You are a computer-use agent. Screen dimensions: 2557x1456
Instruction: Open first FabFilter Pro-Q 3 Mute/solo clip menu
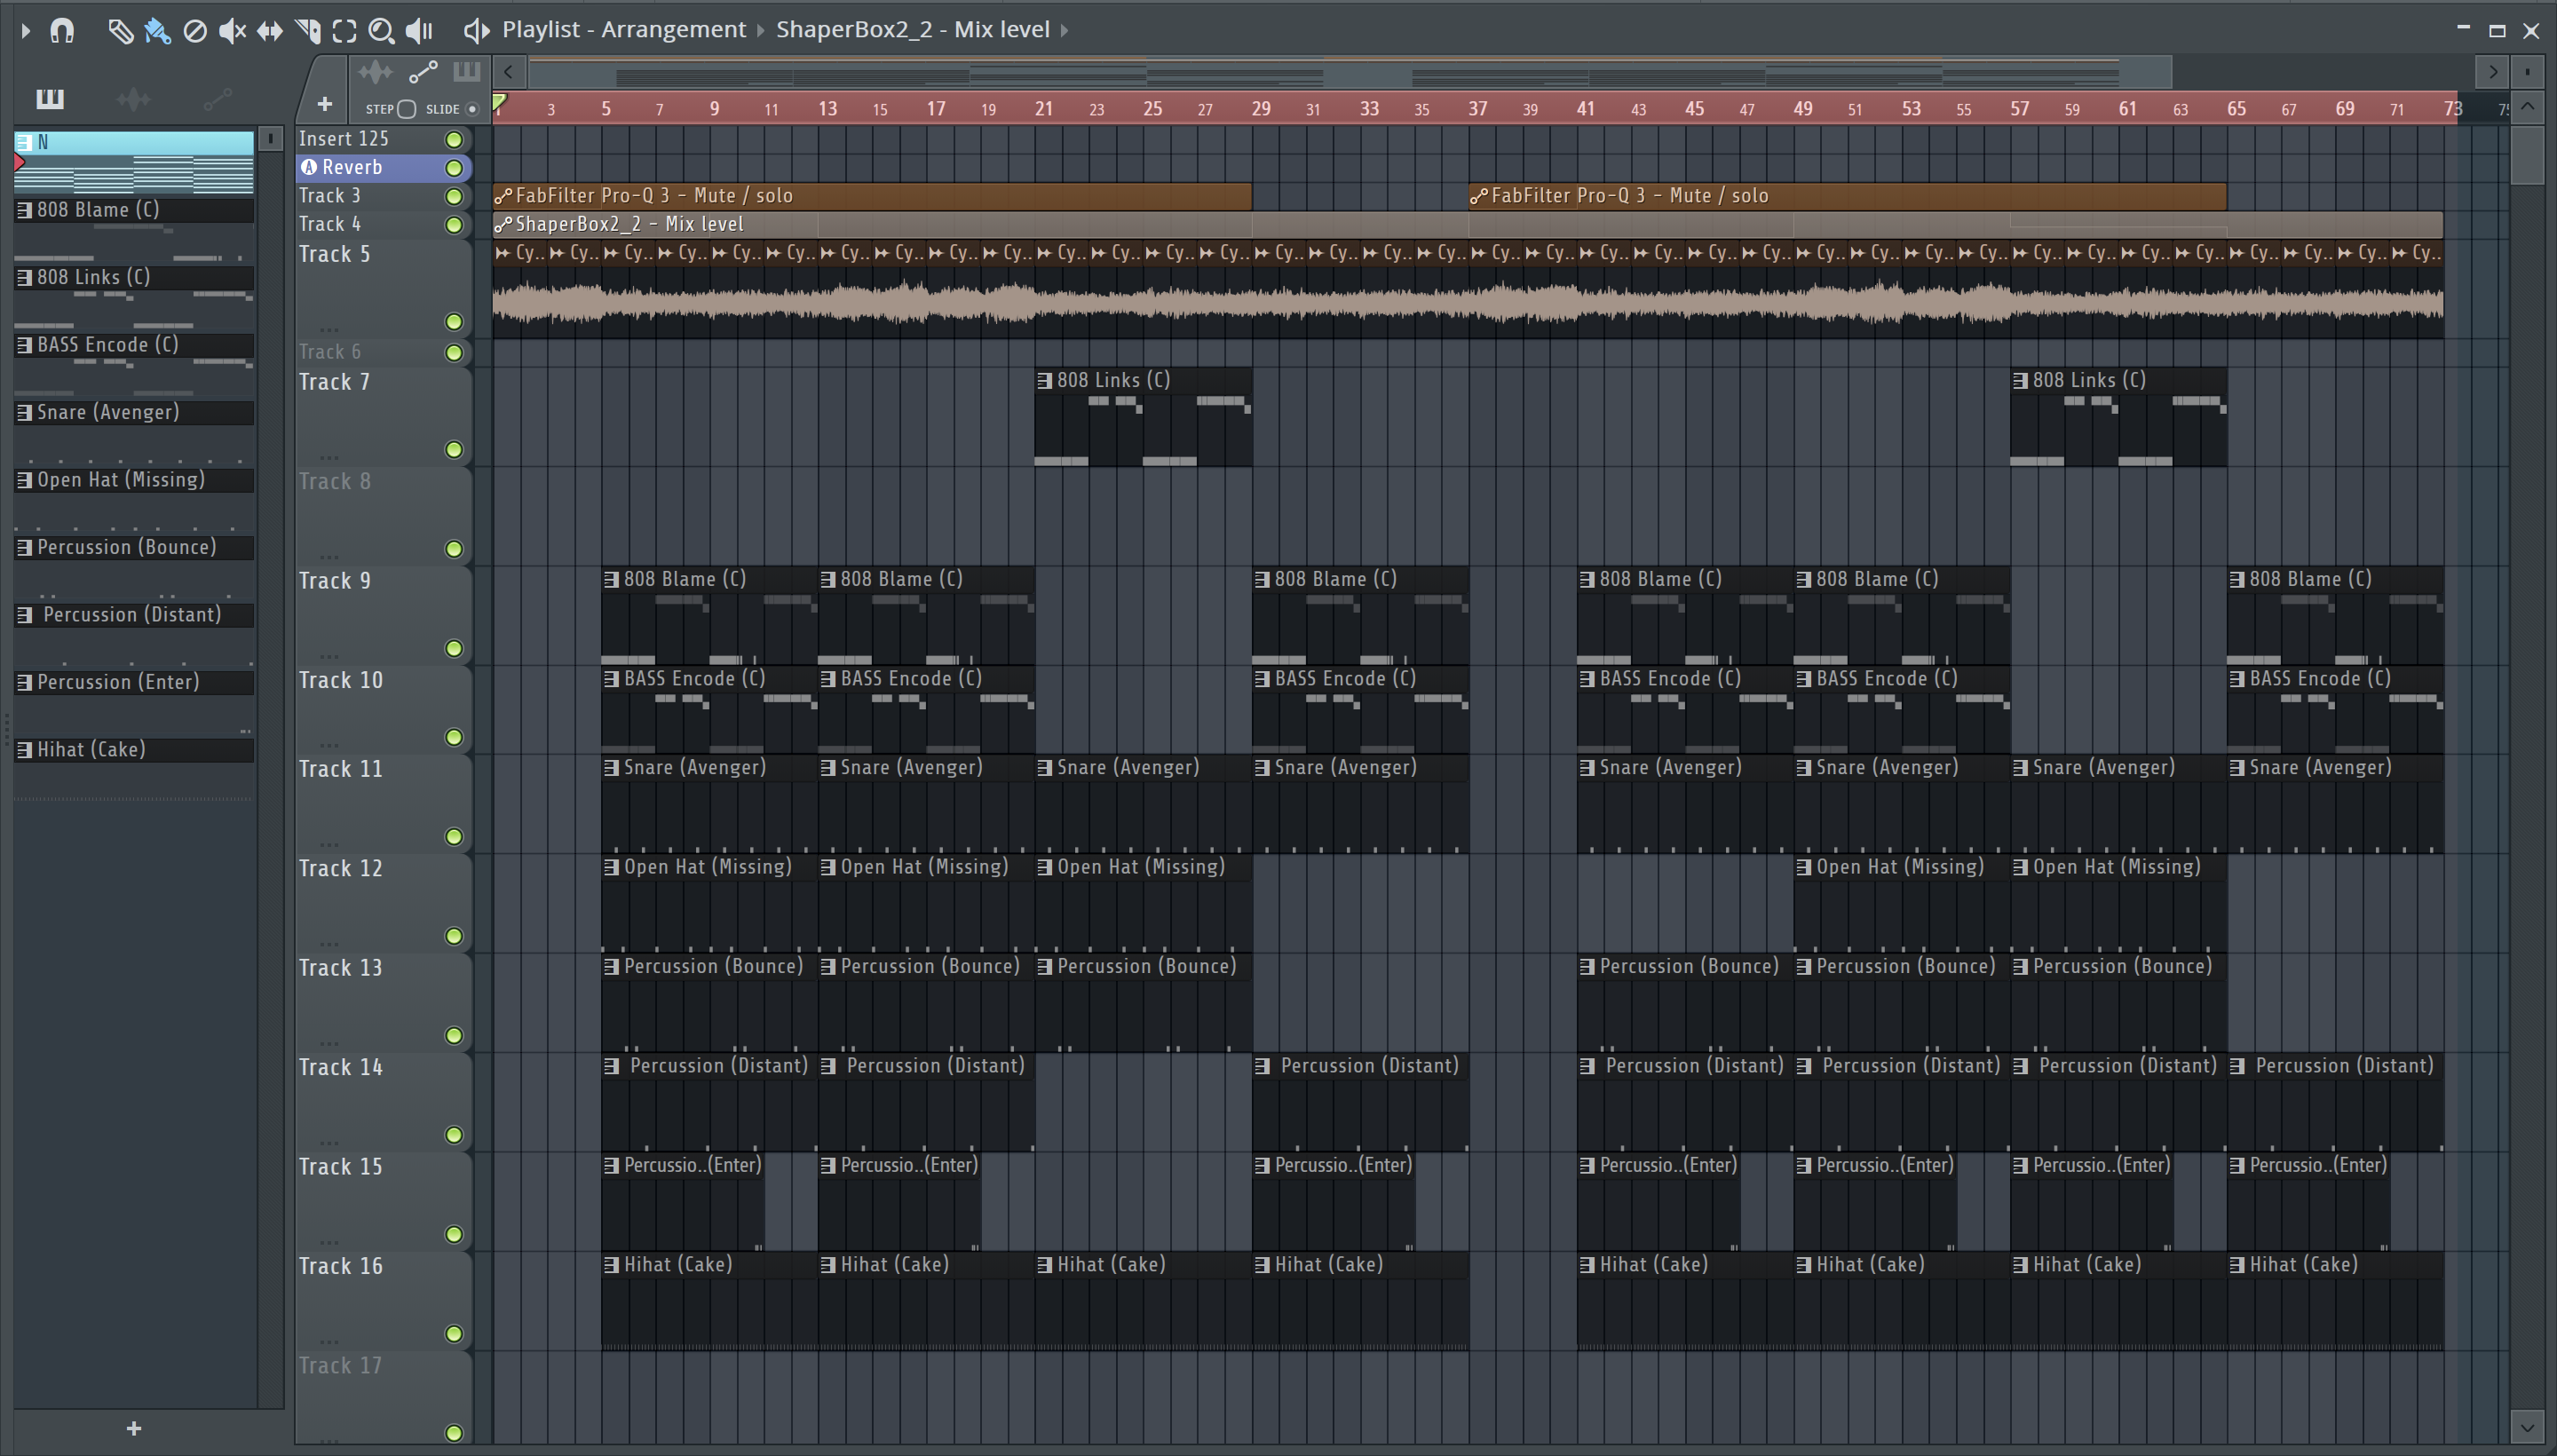503,197
